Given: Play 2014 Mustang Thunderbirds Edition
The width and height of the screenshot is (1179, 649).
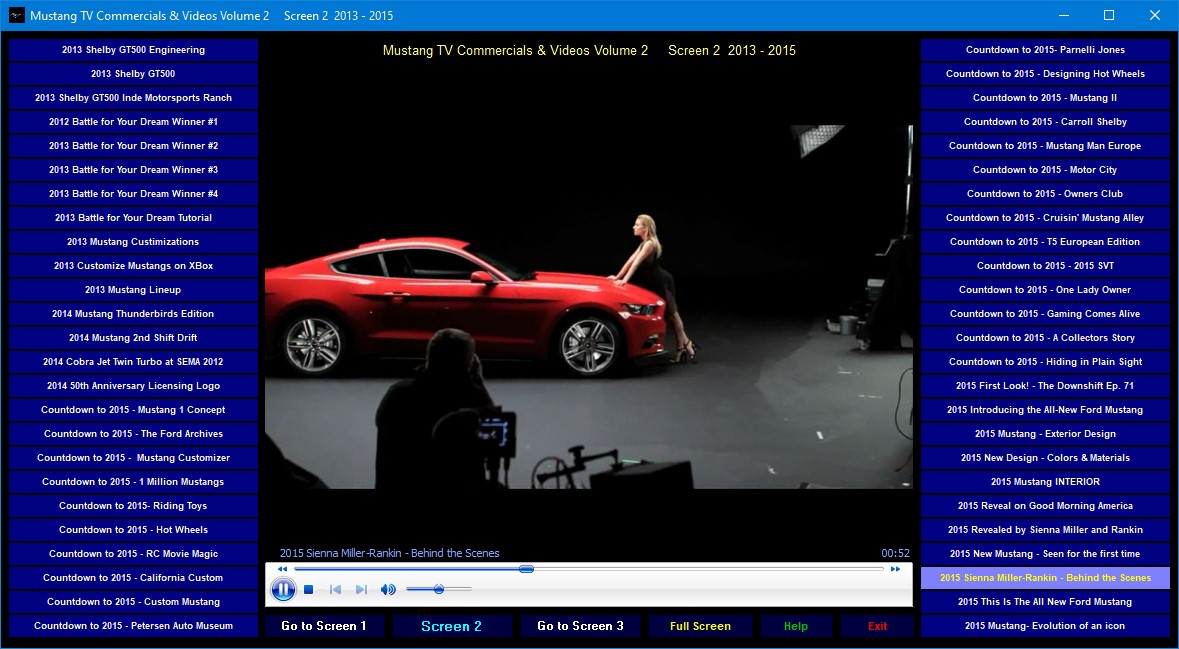Looking at the screenshot, I should point(133,314).
